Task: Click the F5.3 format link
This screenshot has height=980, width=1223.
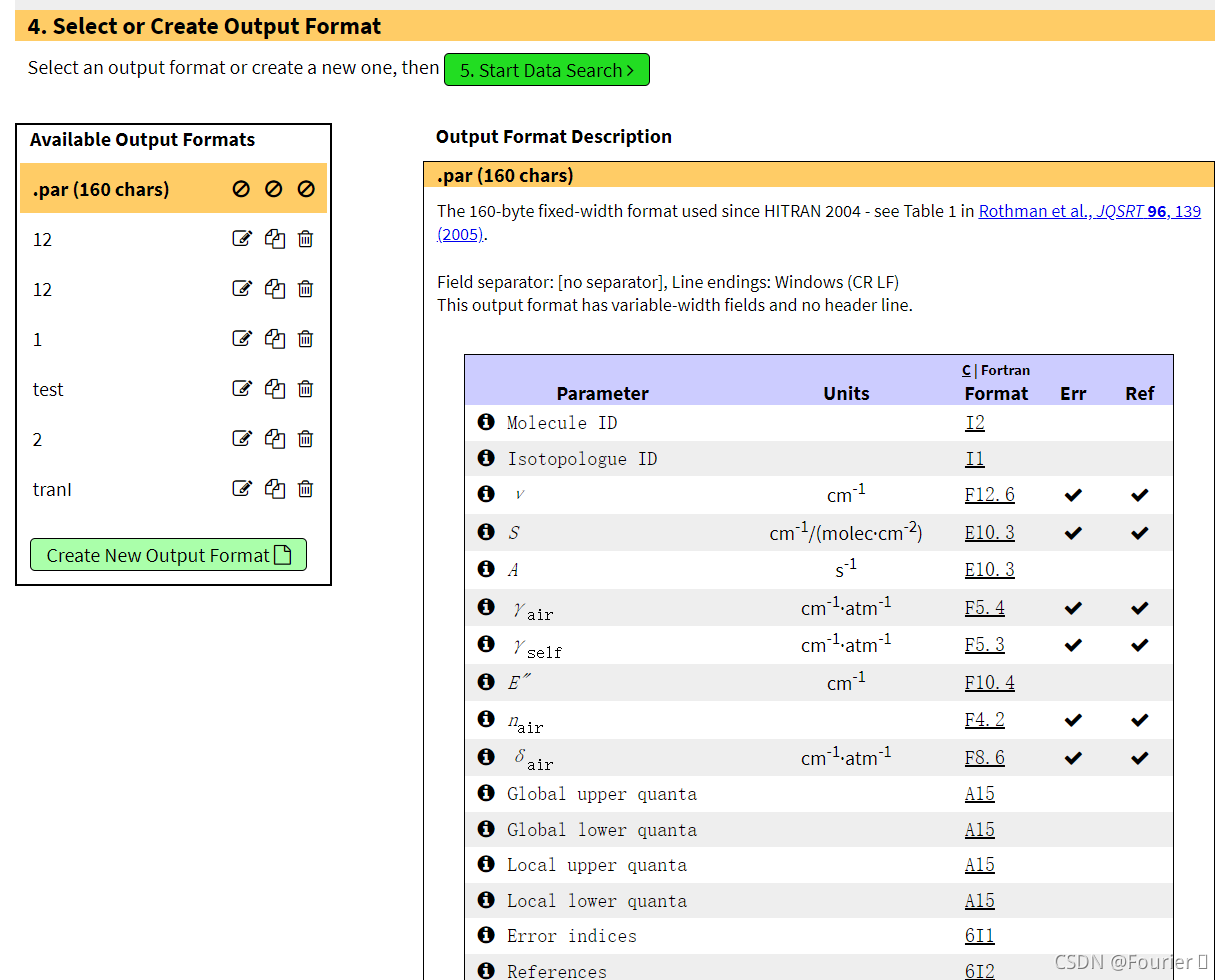Action: pos(985,644)
